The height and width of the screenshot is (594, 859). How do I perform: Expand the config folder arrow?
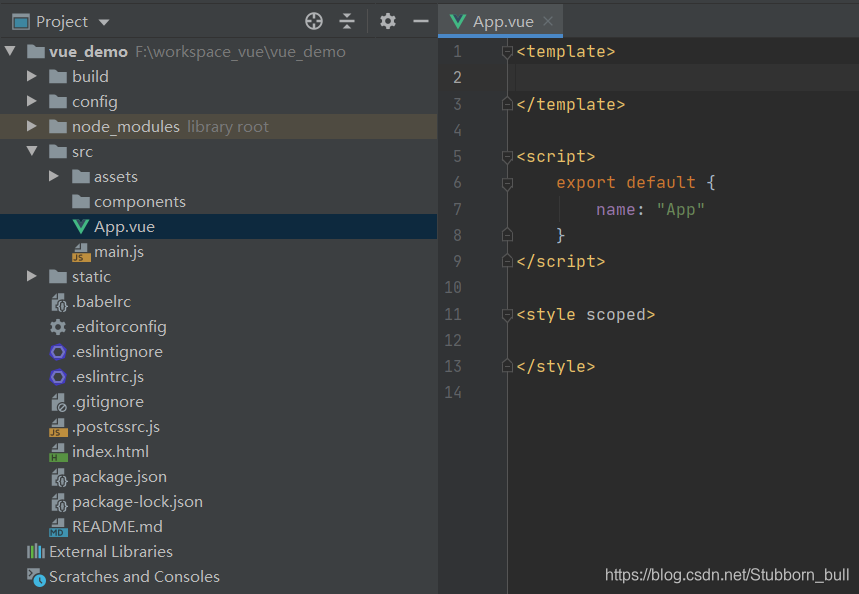tap(32, 101)
